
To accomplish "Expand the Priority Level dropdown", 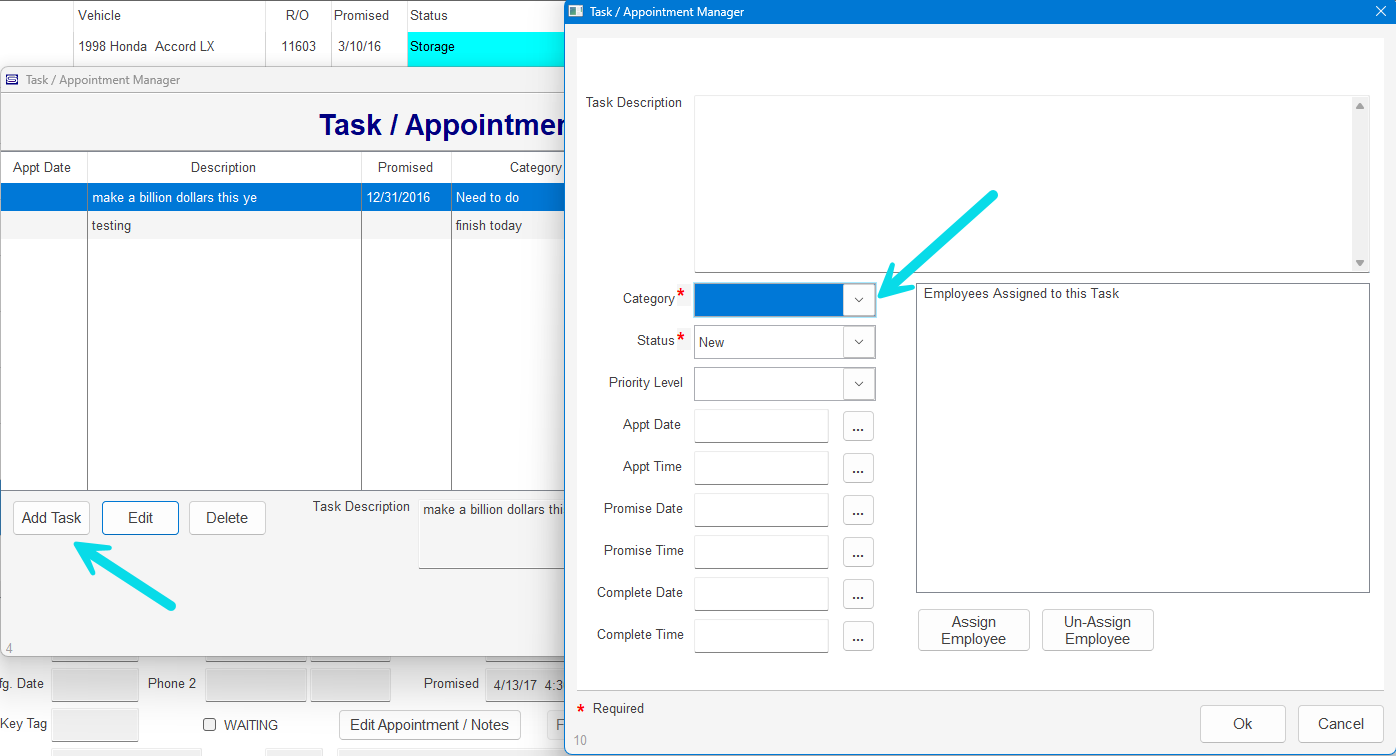I will click(x=858, y=384).
